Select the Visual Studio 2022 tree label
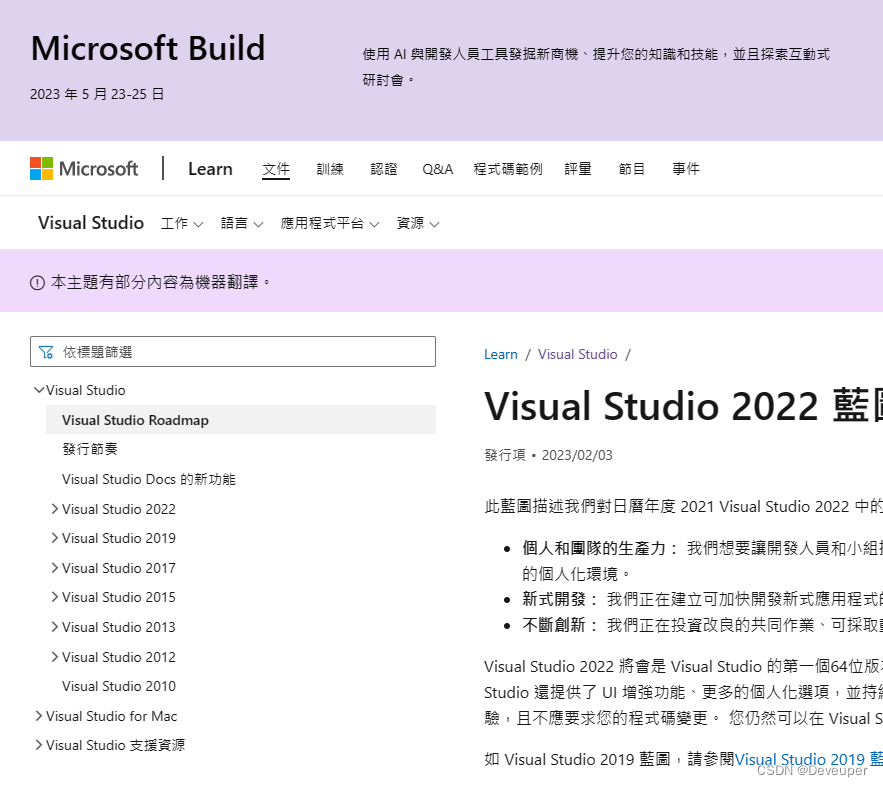Screen dimensions: 883x787 click(119, 509)
